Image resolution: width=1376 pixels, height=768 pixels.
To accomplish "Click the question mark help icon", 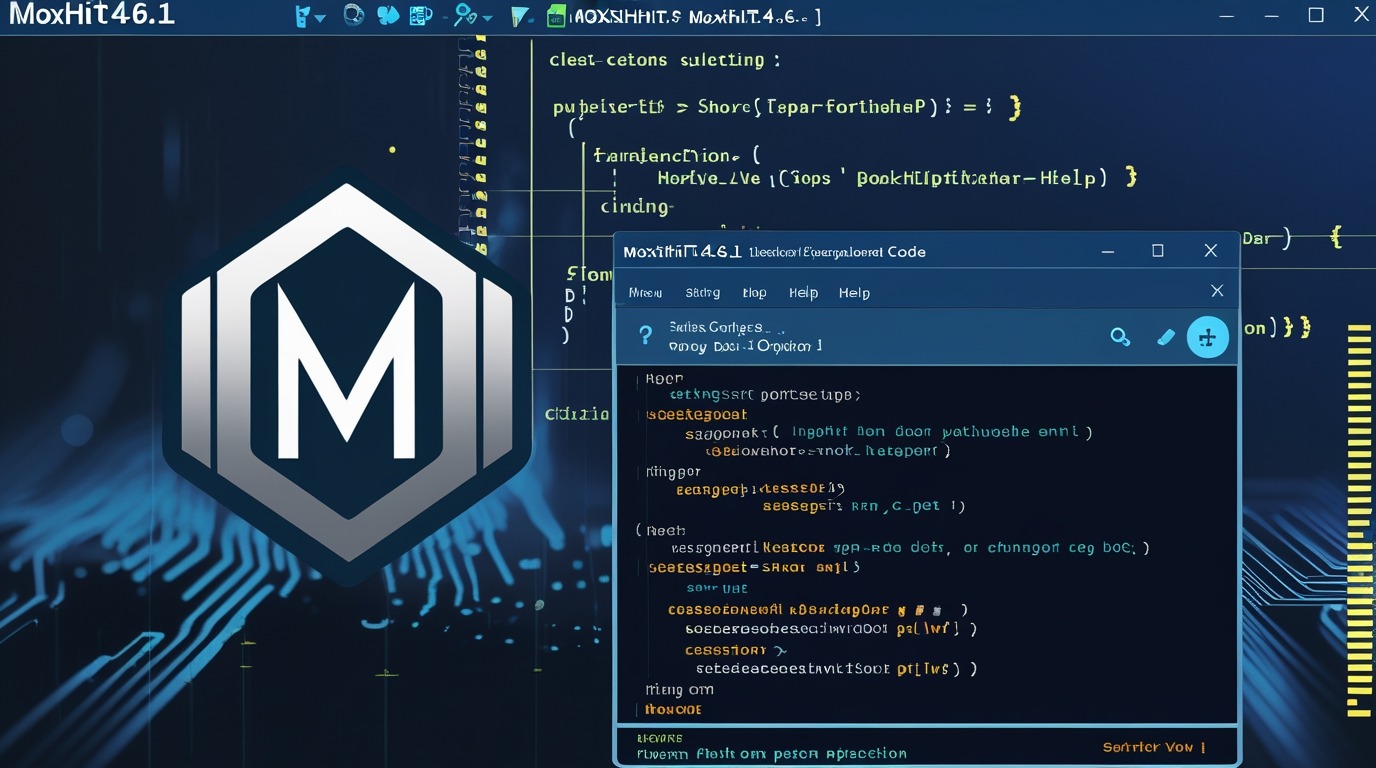I will tap(645, 336).
